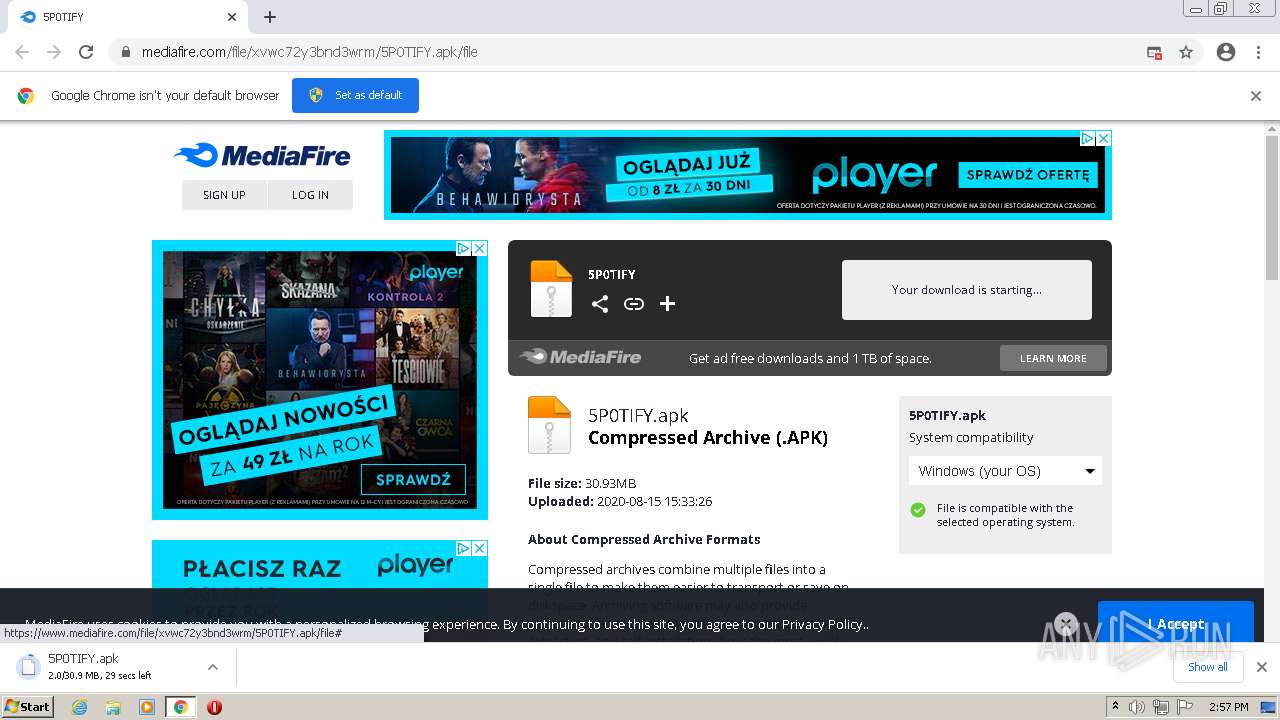The height and width of the screenshot is (720, 1280).
Task: Close the left player ad
Action: pyautogui.click(x=479, y=248)
